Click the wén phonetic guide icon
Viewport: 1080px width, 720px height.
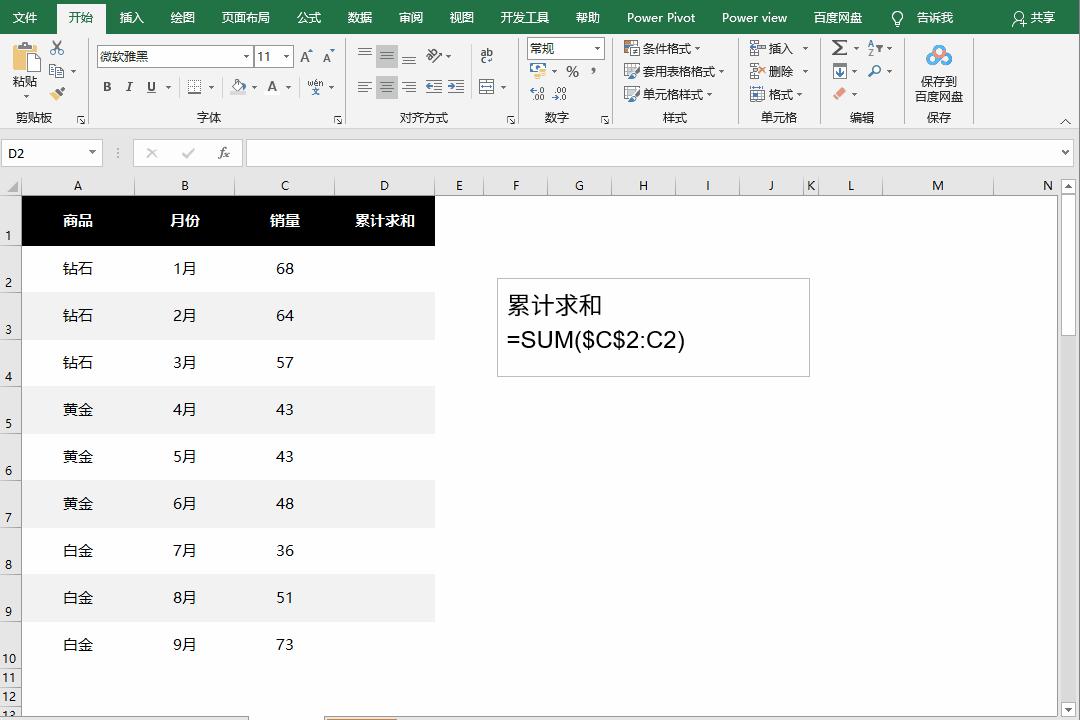[x=315, y=87]
